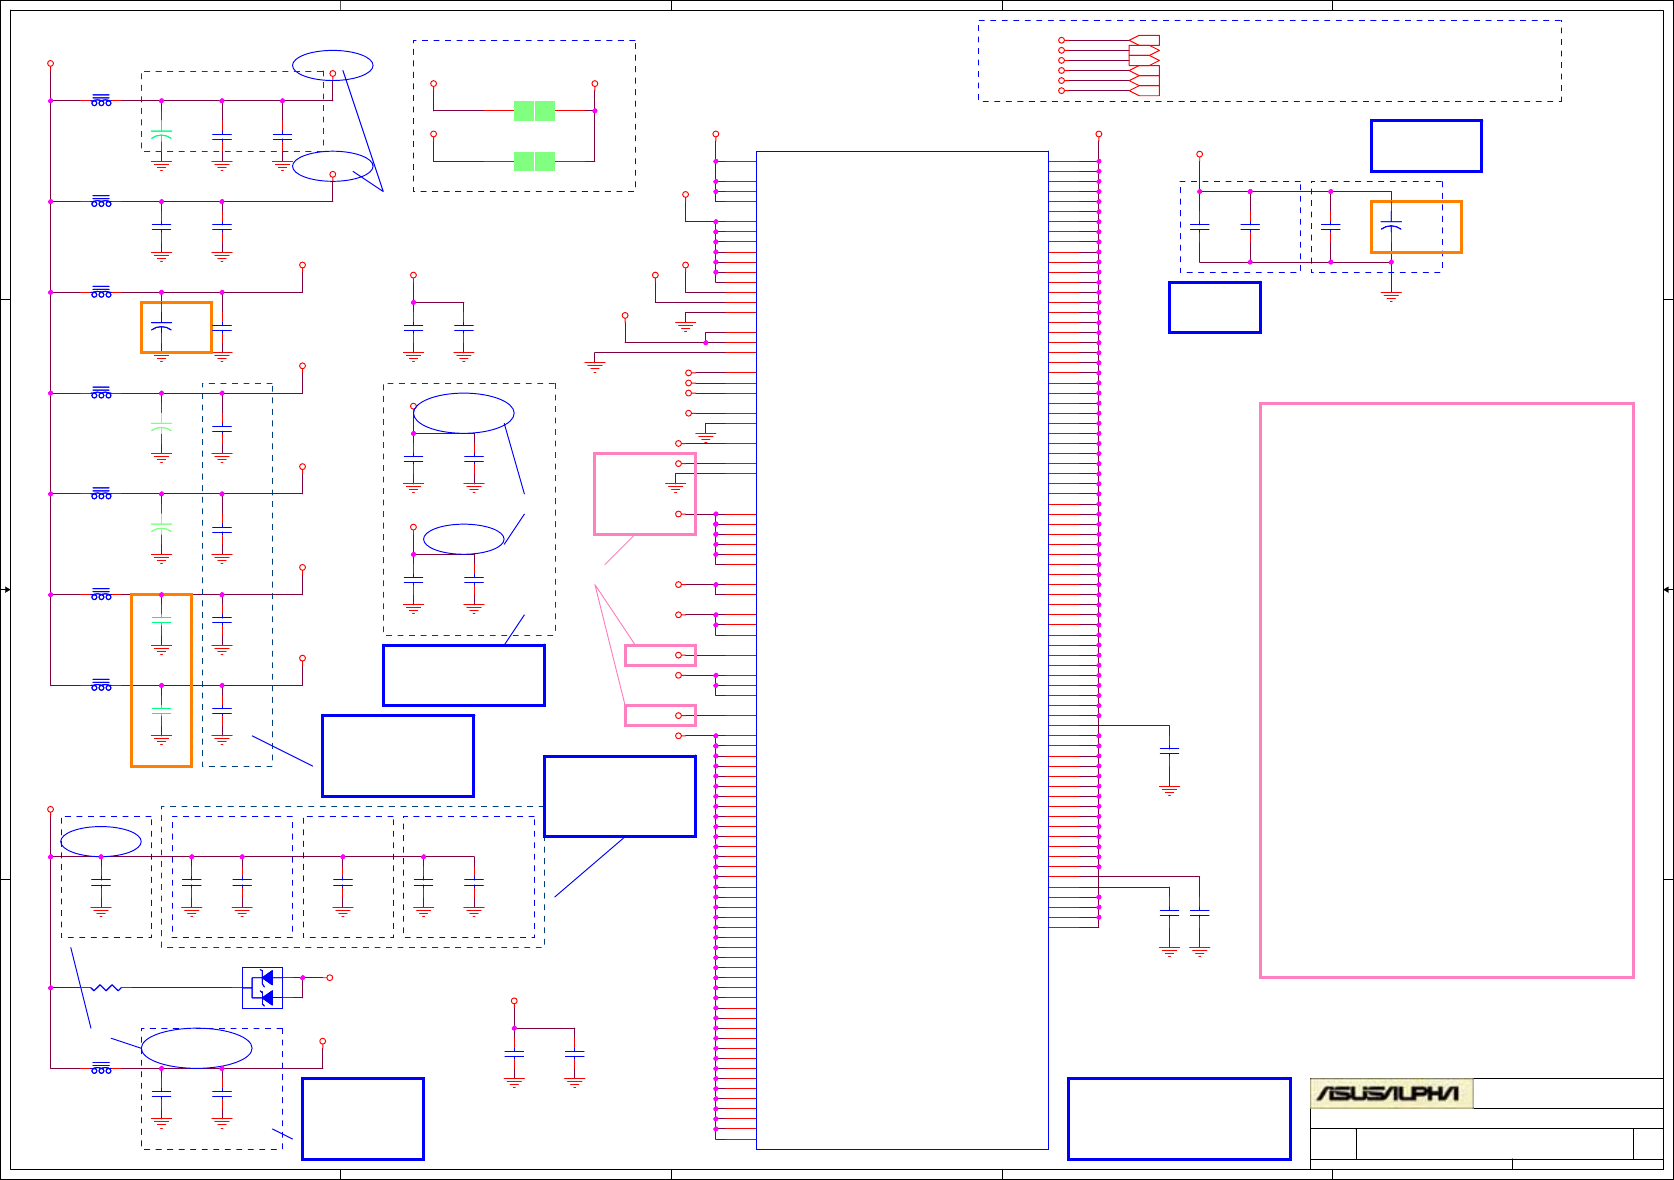Select the ground symbol under top-right capacitor group
The height and width of the screenshot is (1180, 1674).
tap(1390, 296)
